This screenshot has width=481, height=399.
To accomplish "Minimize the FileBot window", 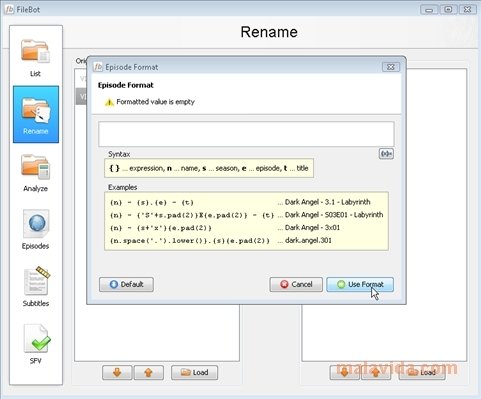I will tap(429, 9).
